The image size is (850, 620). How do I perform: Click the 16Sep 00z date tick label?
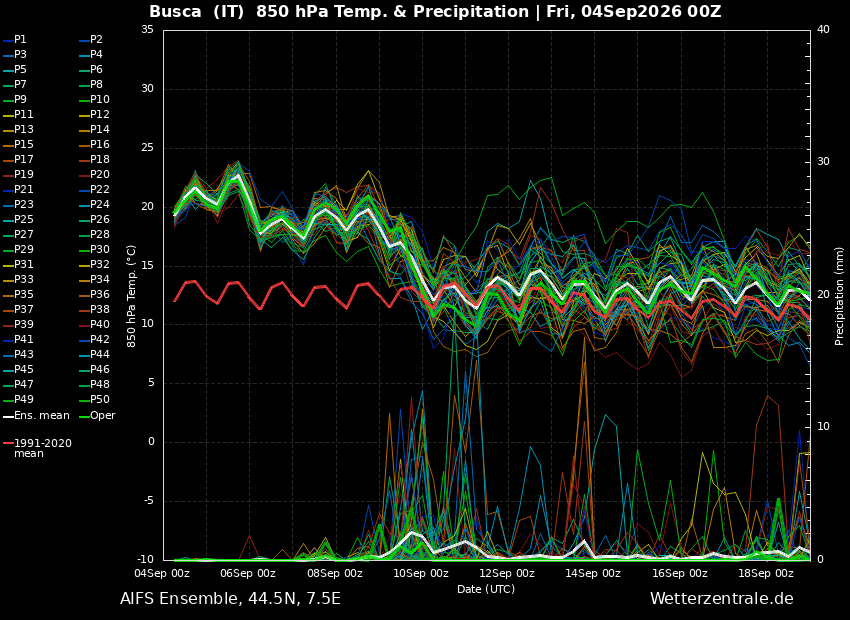click(680, 573)
